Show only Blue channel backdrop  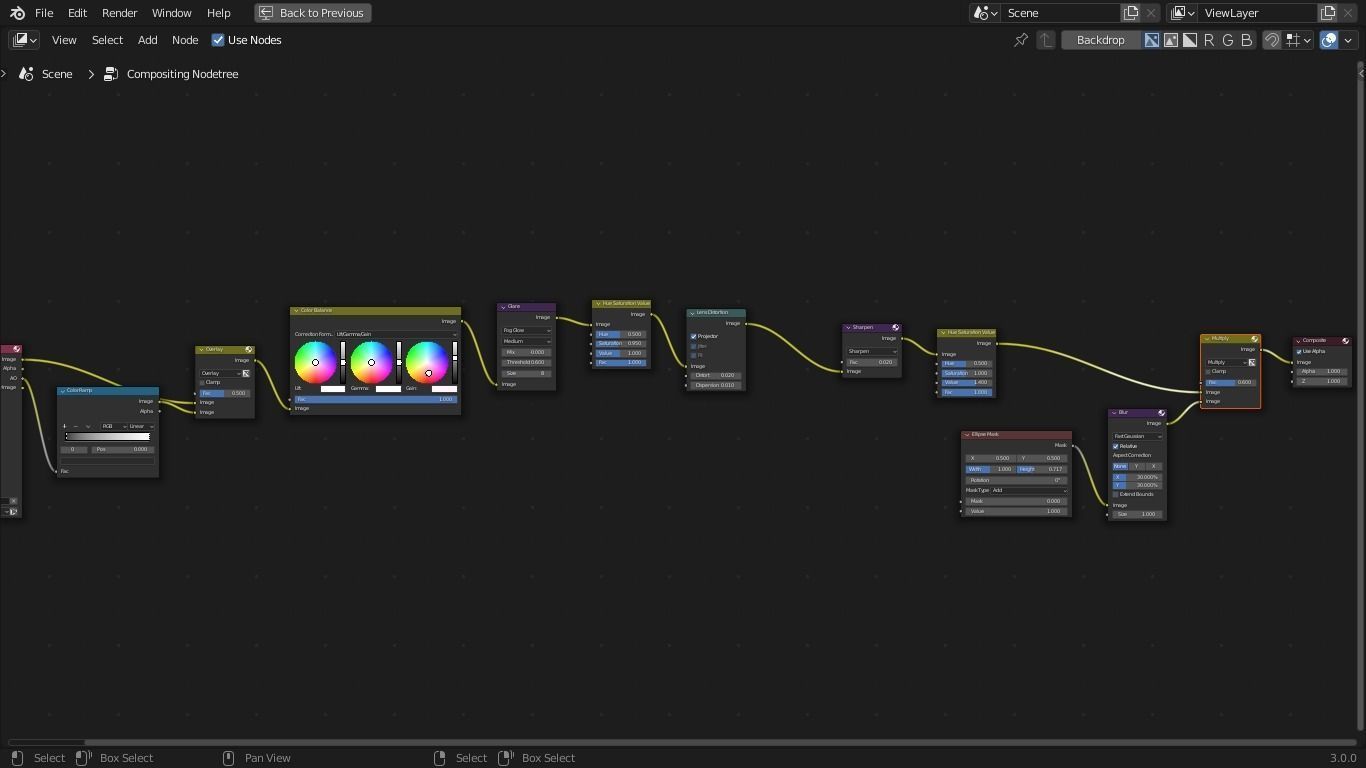tap(1247, 40)
